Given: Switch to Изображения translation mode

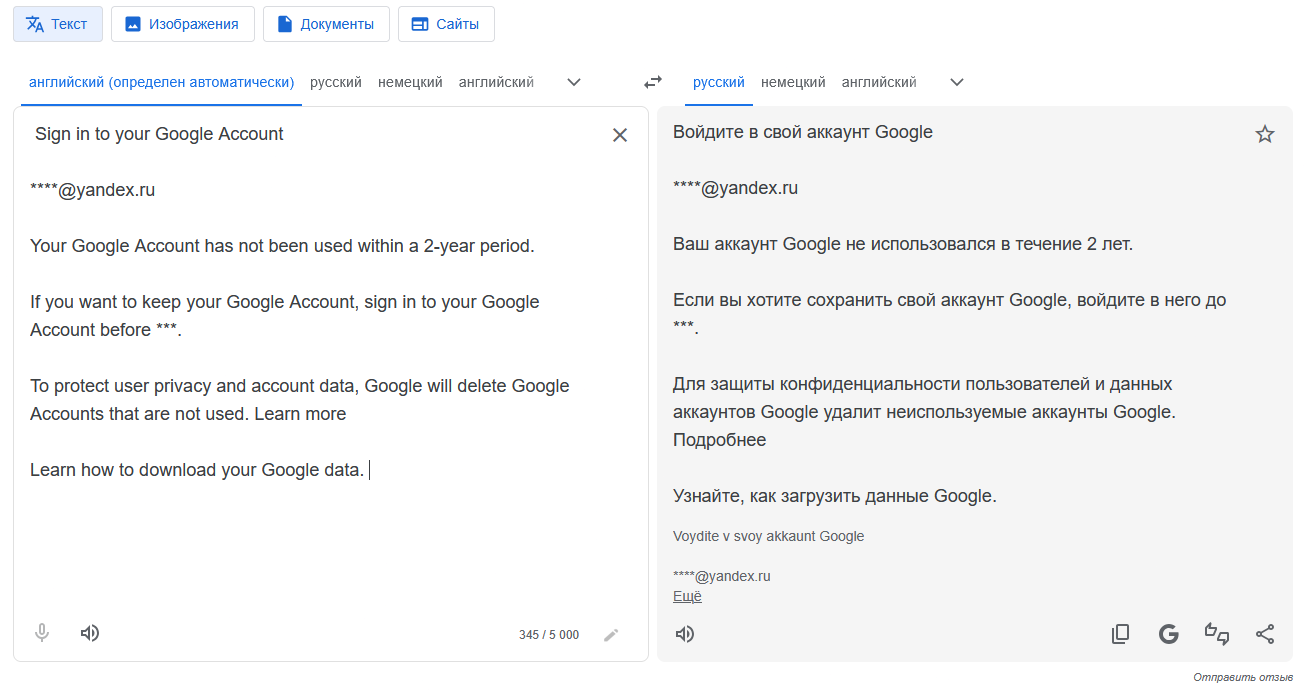Looking at the screenshot, I should tap(183, 24).
